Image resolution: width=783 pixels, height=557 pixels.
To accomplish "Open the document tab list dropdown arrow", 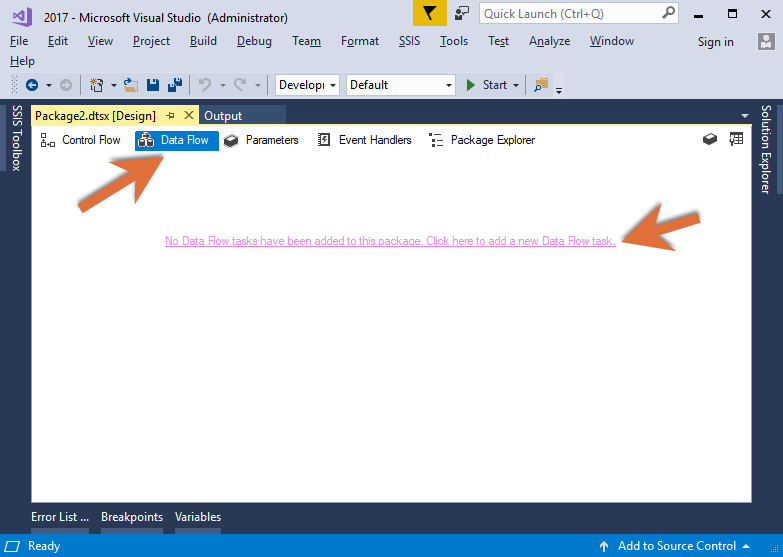I will pos(745,116).
